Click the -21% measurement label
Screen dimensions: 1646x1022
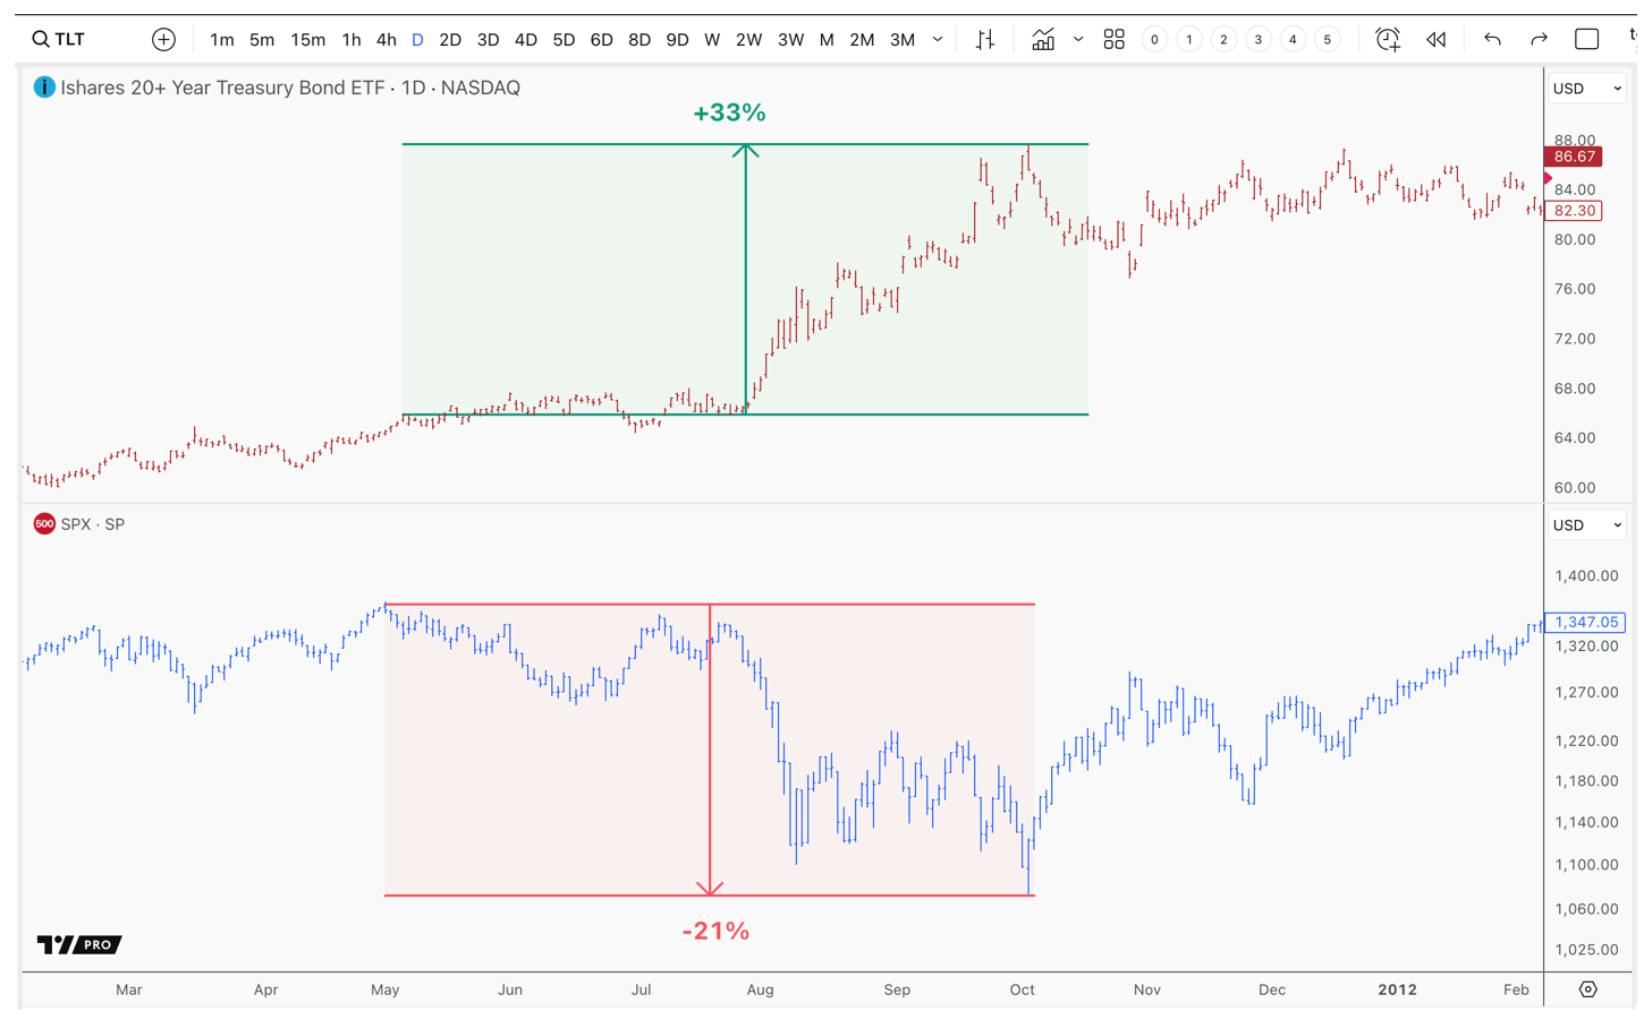point(716,931)
